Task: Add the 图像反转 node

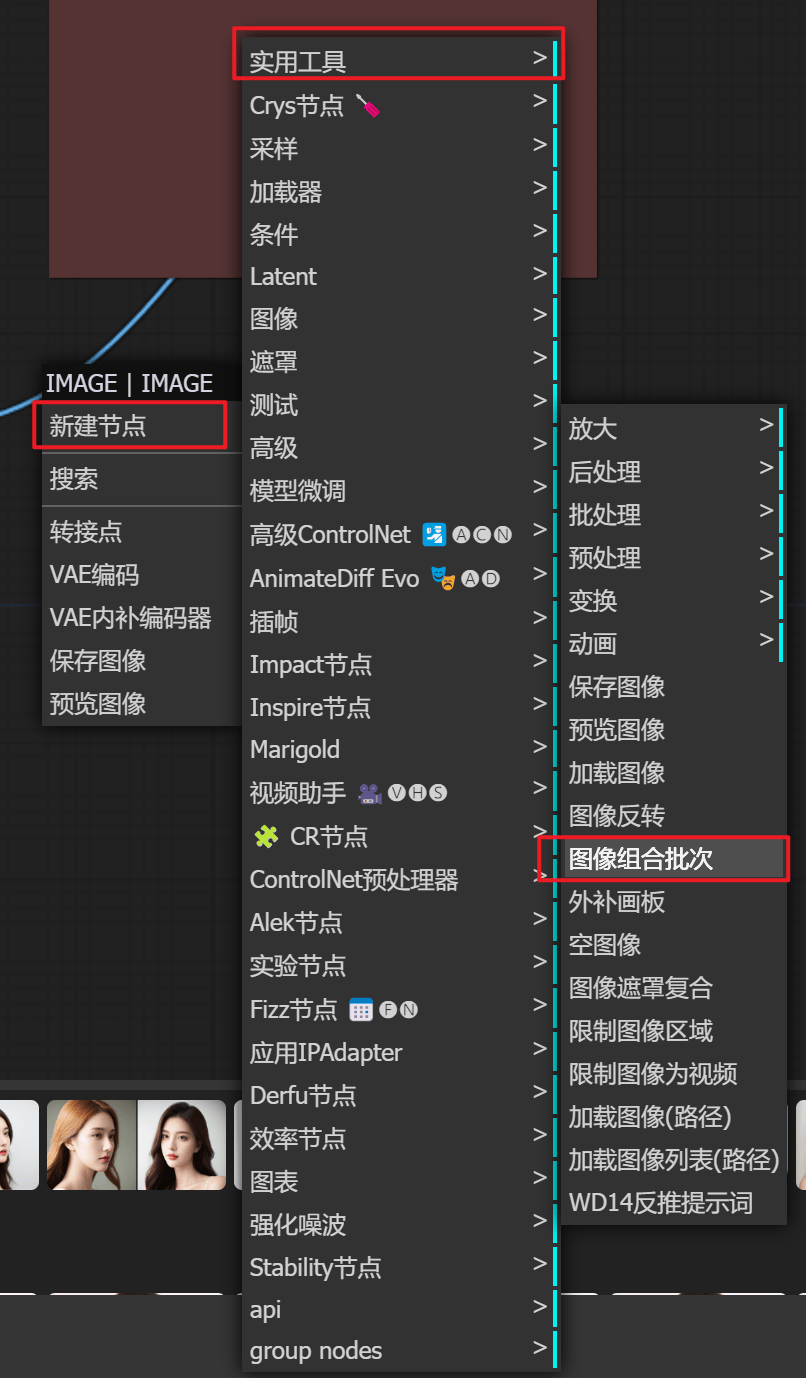Action: (673, 815)
